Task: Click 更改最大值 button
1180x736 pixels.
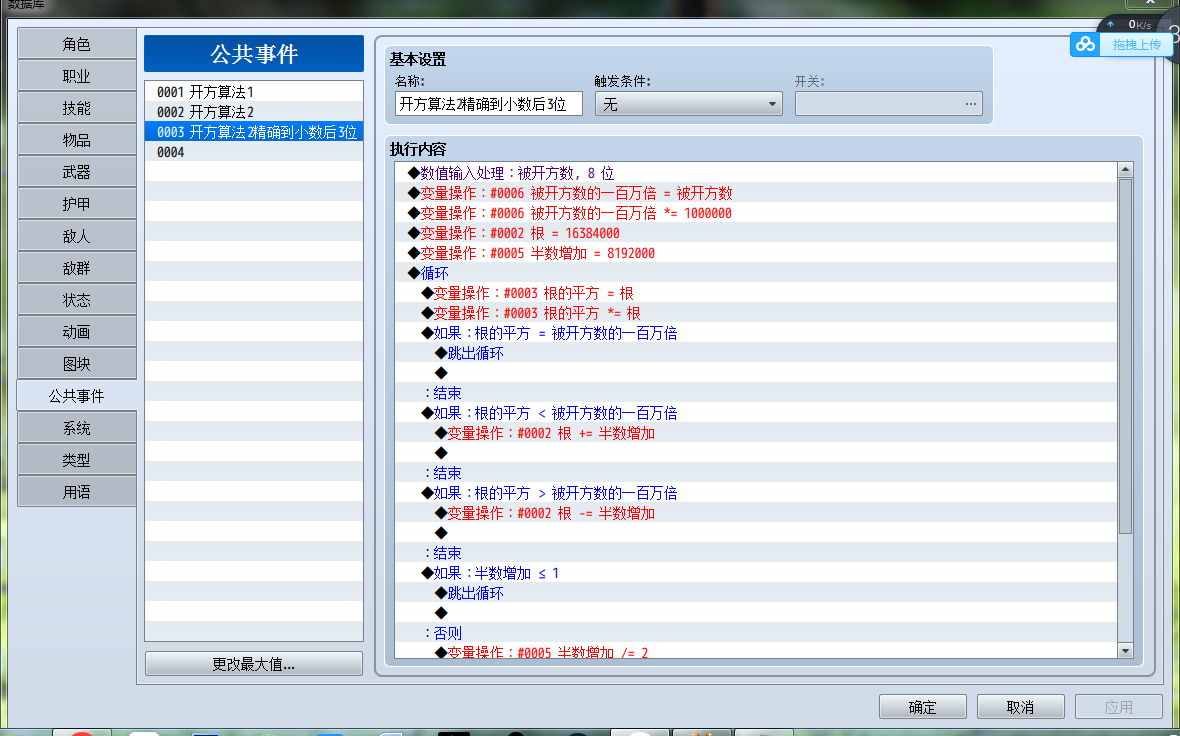Action: [x=254, y=664]
